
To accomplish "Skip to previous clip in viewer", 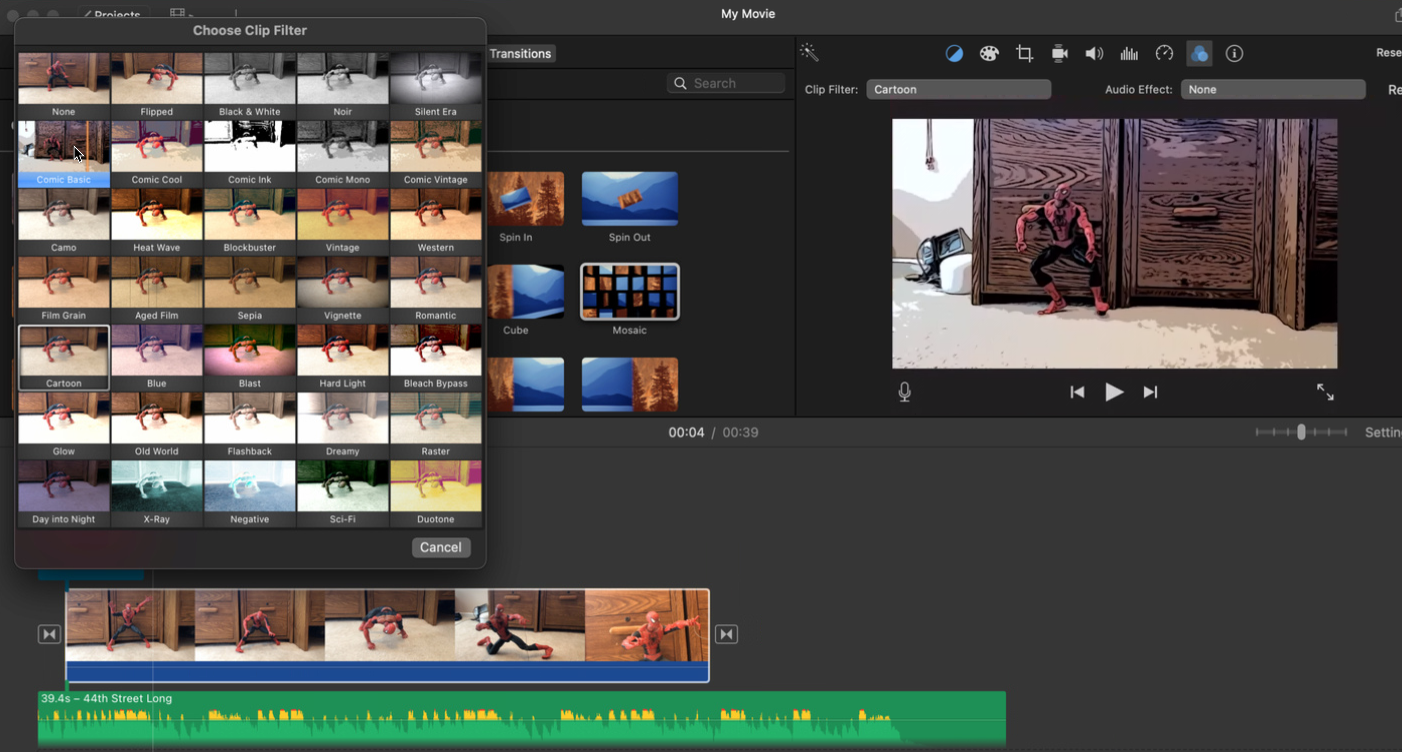I will pyautogui.click(x=1077, y=392).
